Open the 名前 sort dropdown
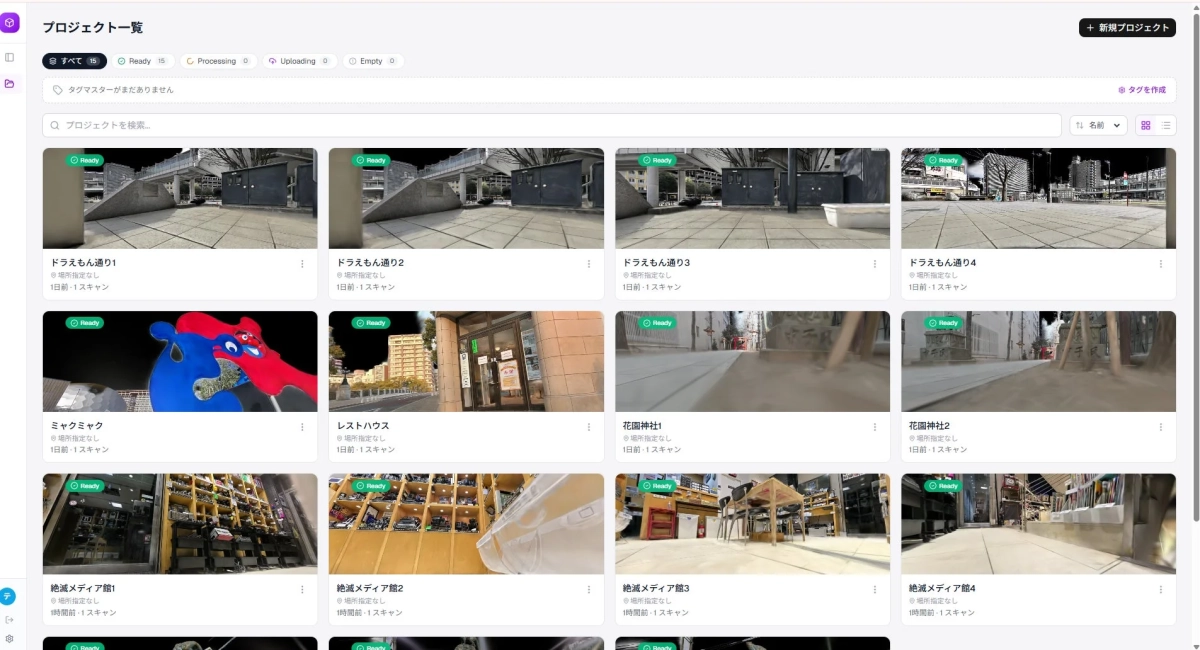Screen dimensions: 1200x650 pos(1098,125)
